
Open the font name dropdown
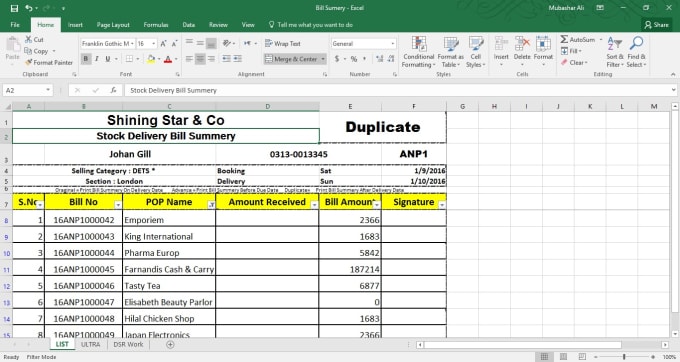coord(132,44)
